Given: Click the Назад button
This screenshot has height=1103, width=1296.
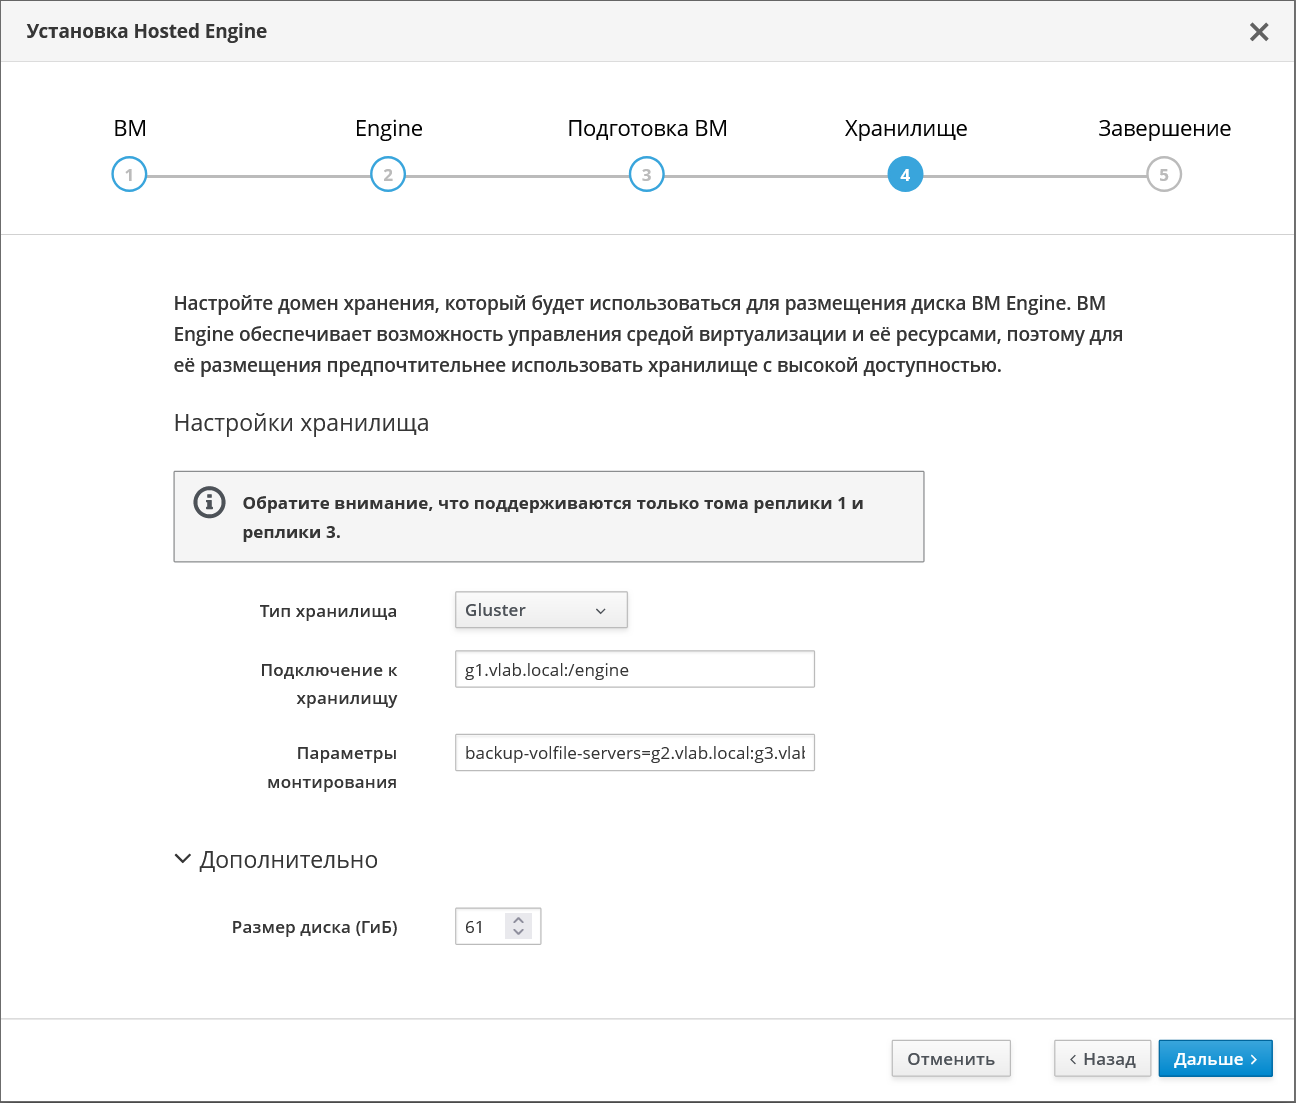Looking at the screenshot, I should 1102,1059.
